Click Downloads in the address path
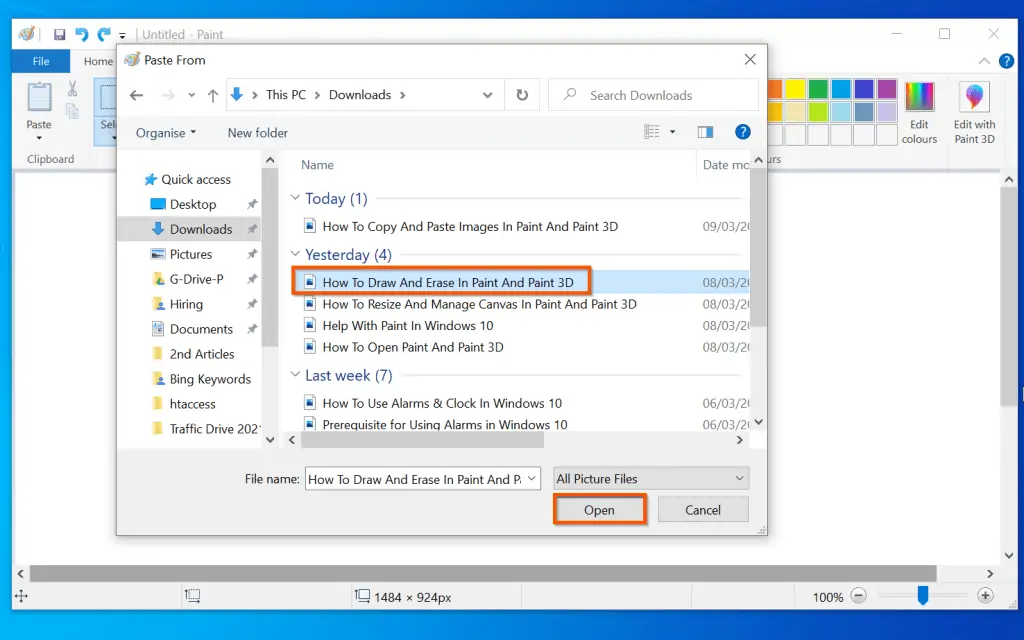The image size is (1024, 640). coord(360,95)
